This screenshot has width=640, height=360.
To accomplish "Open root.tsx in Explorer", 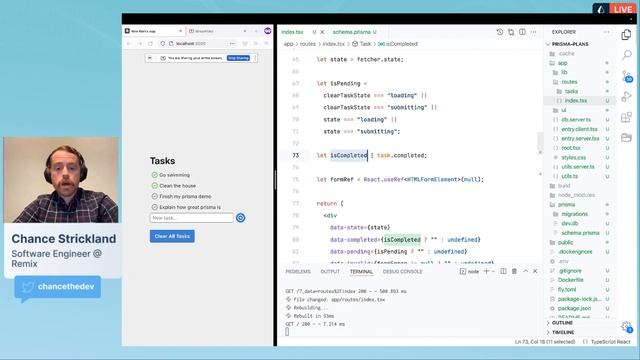I will coord(571,148).
